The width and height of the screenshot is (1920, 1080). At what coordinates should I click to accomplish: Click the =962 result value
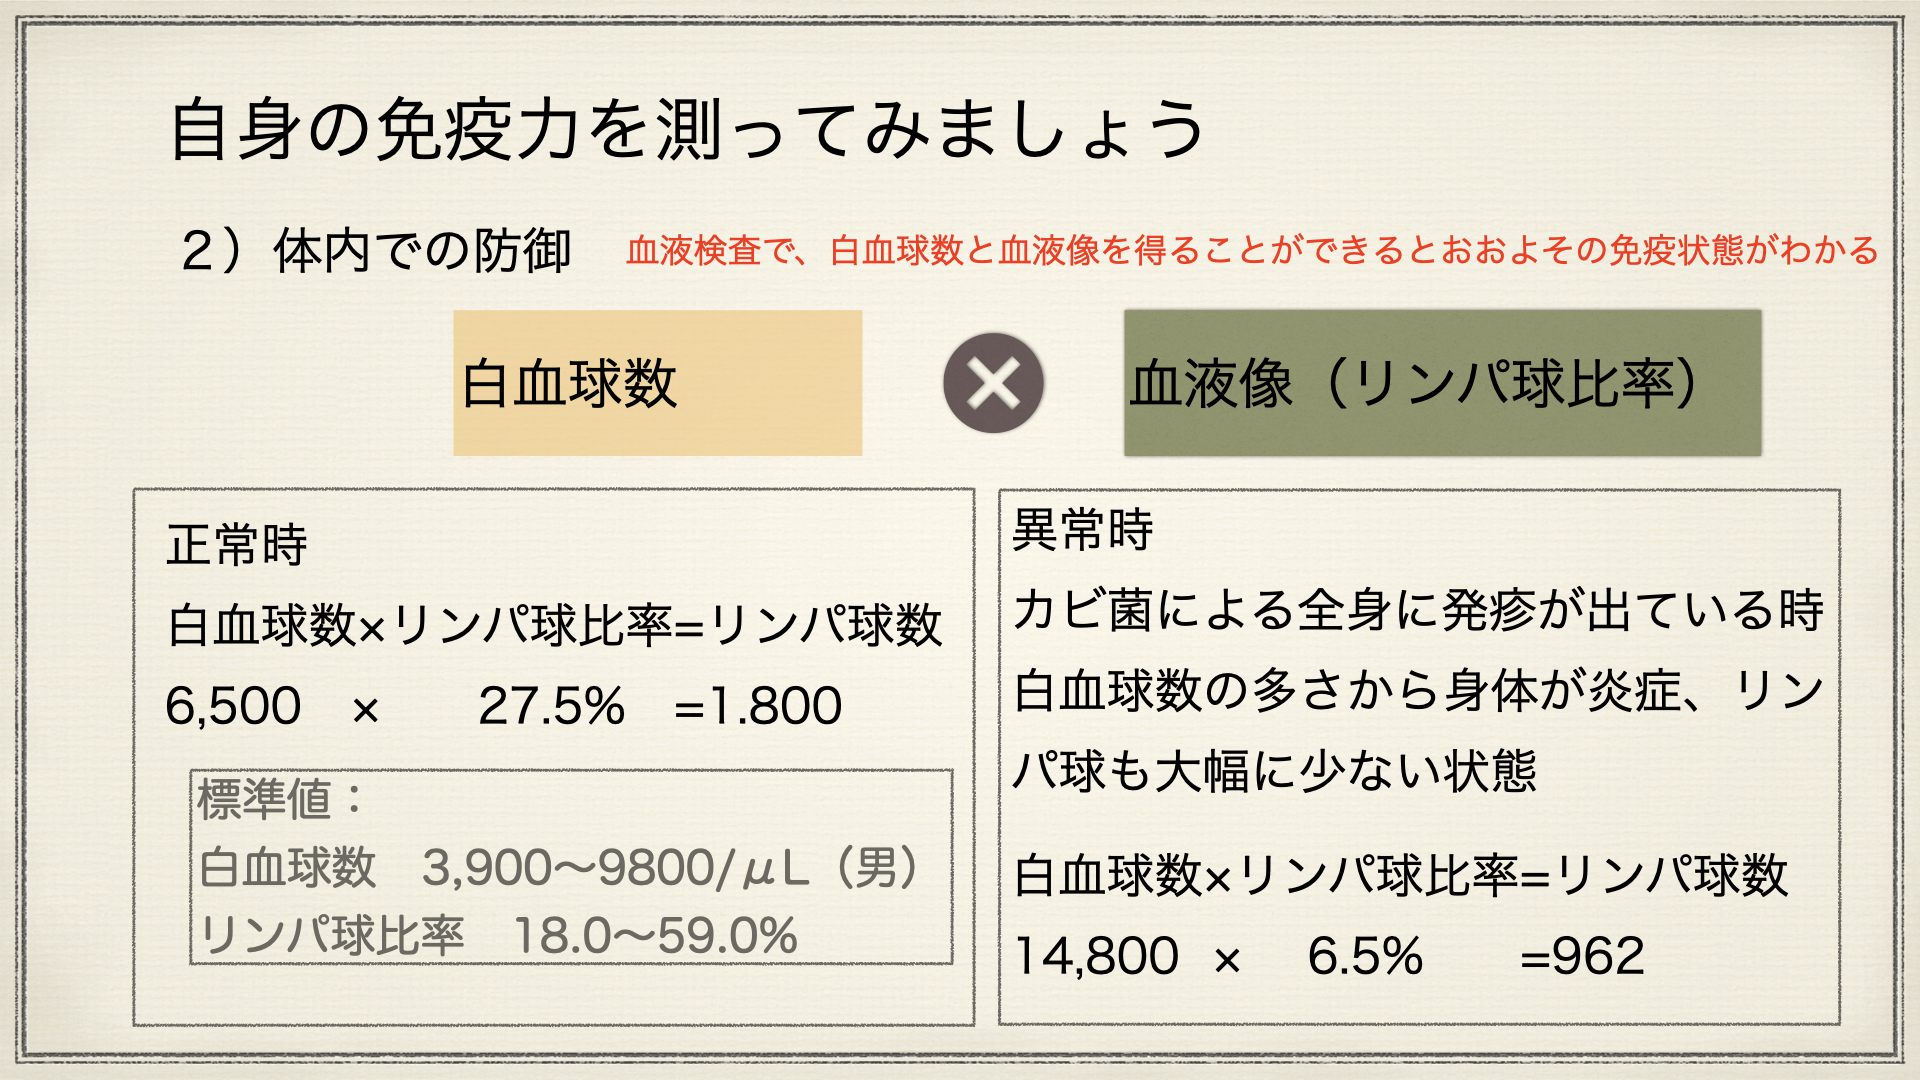click(1582, 956)
